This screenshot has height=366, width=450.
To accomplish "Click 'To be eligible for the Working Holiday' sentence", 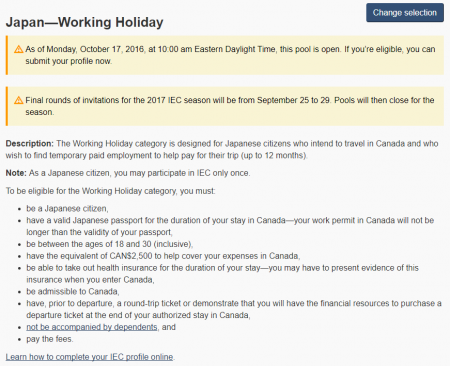I will [x=111, y=191].
